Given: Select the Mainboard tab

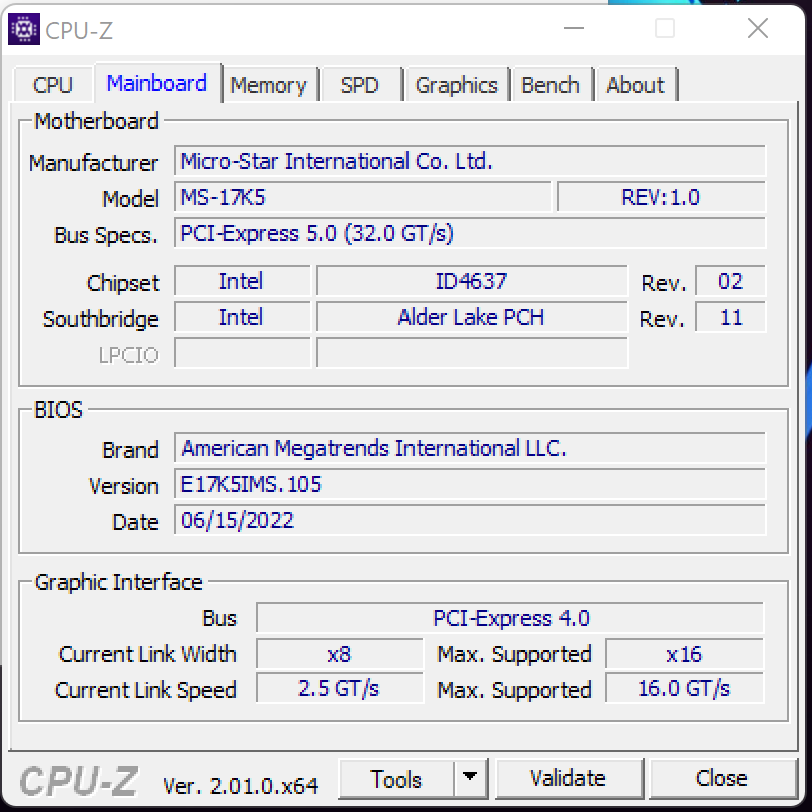Looking at the screenshot, I should coord(156,83).
